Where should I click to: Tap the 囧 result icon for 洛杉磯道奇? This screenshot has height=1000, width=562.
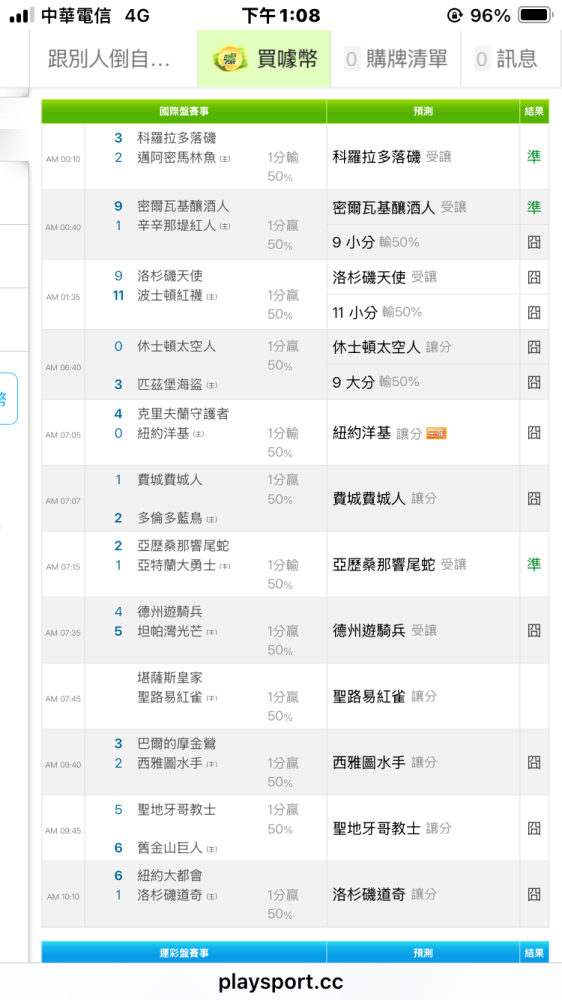point(533,894)
